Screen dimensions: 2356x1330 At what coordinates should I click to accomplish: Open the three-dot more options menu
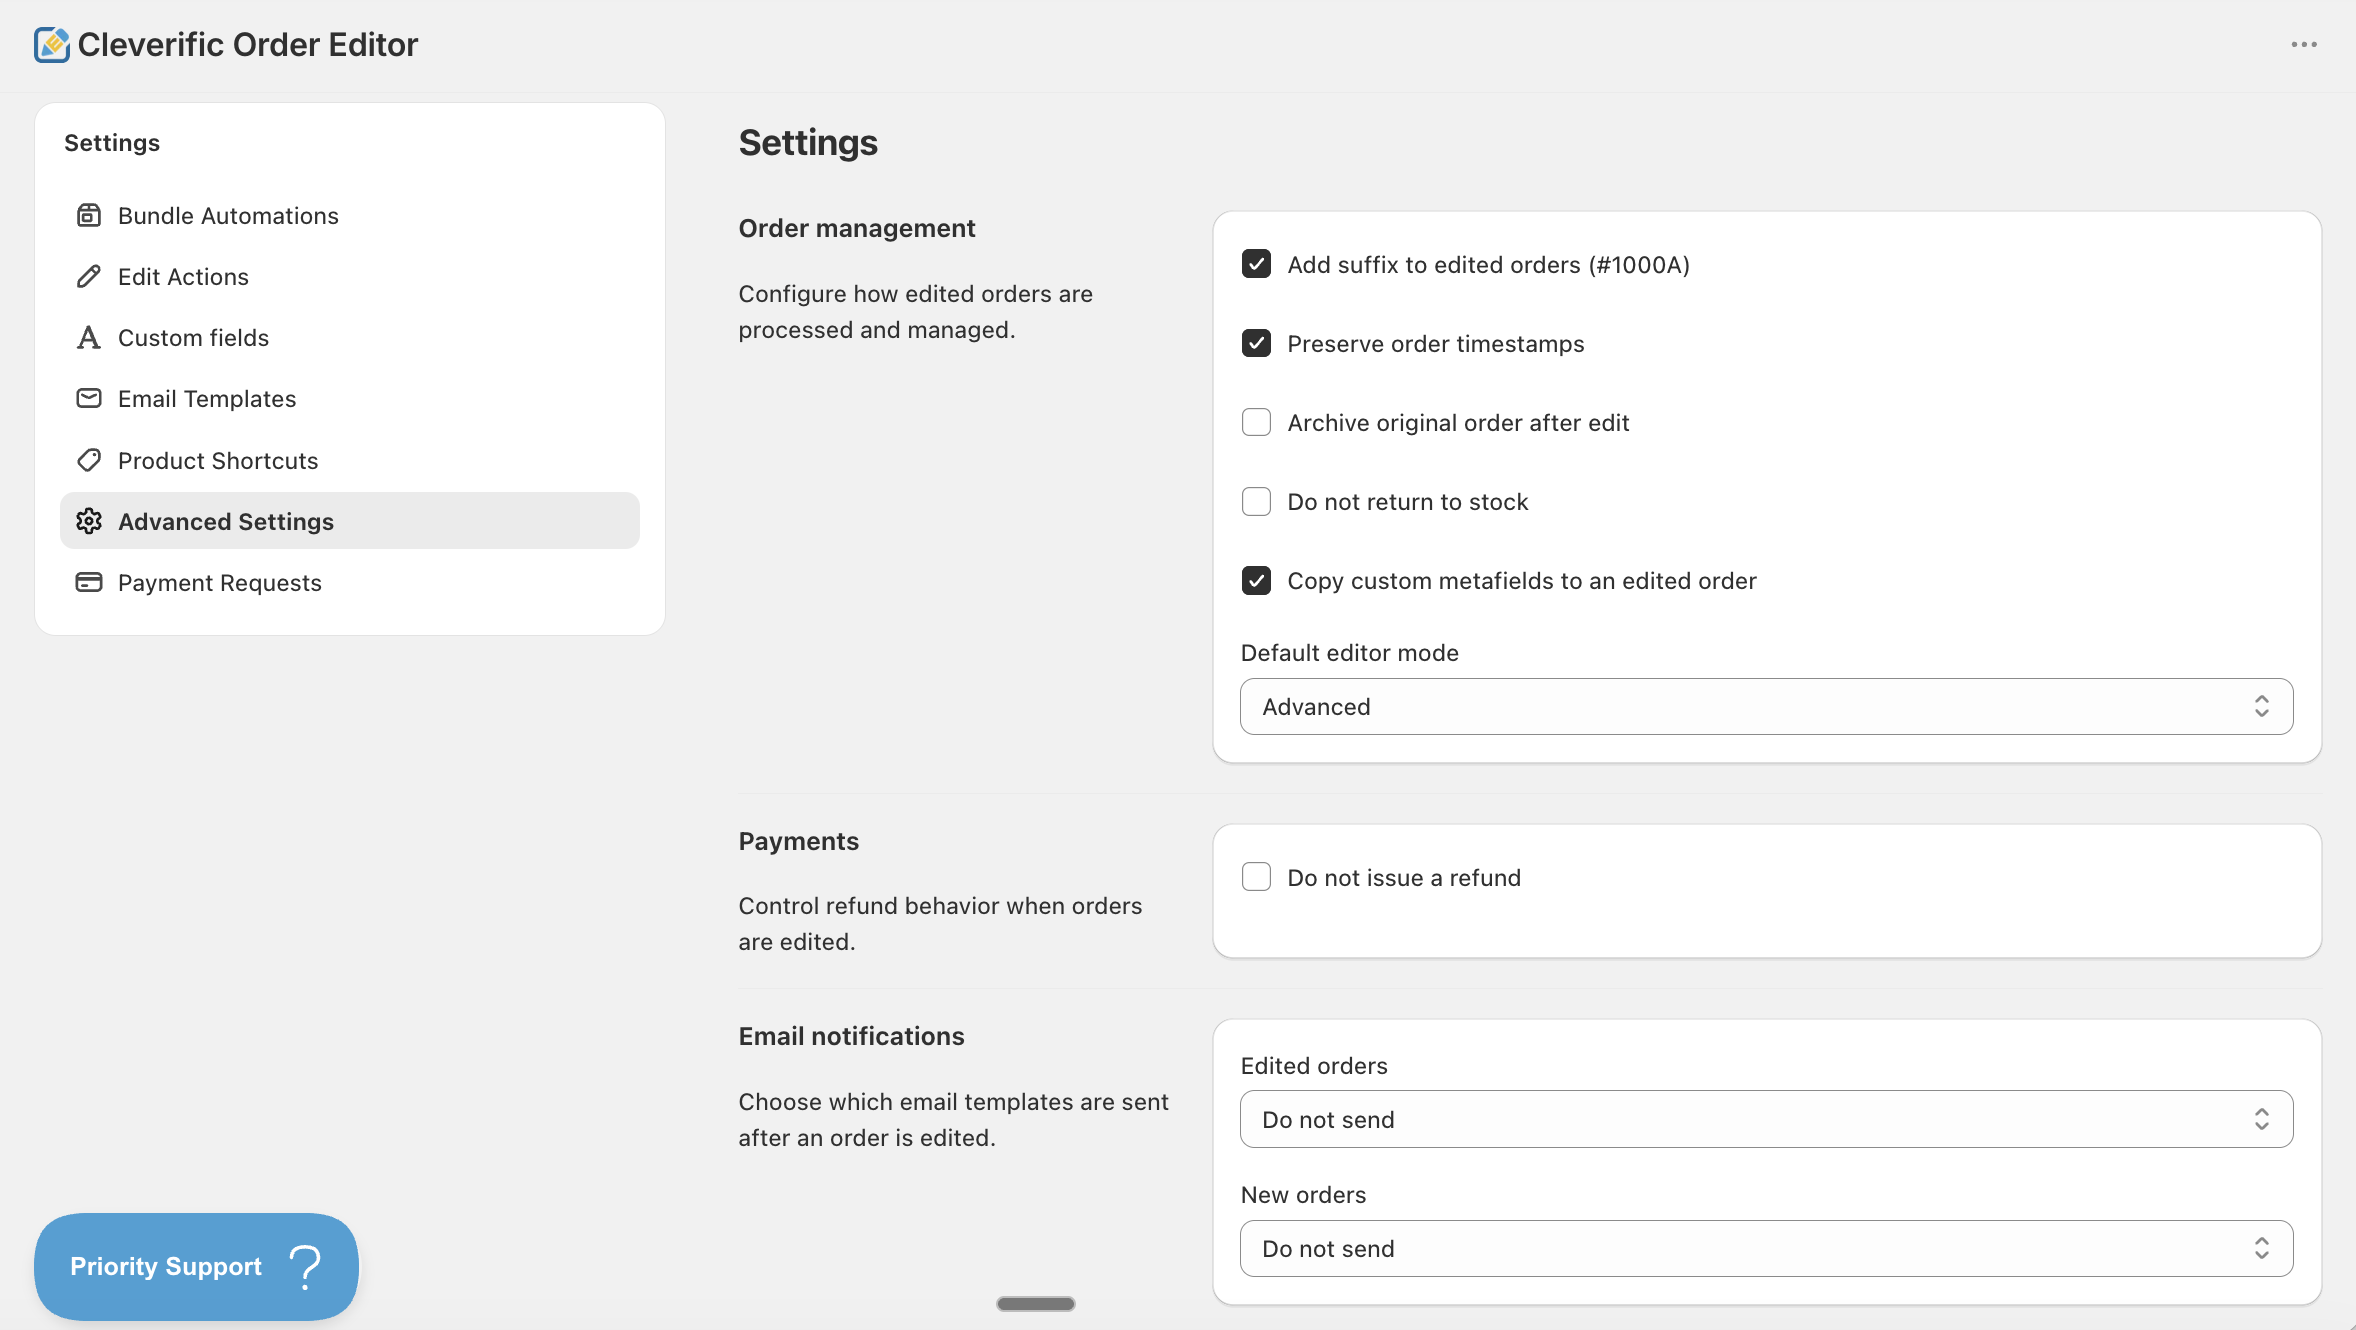[2304, 45]
